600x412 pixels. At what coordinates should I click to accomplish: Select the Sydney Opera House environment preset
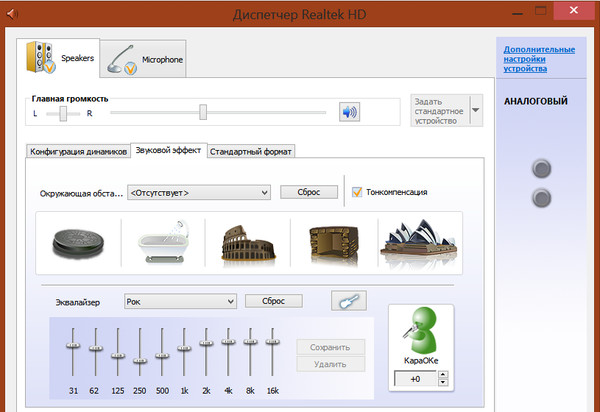pyautogui.click(x=419, y=241)
